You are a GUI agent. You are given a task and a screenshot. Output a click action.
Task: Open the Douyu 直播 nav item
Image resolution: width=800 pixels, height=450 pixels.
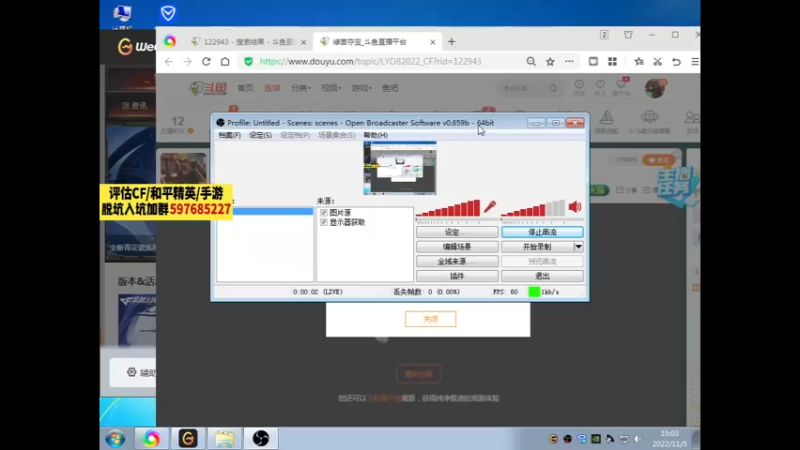(272, 88)
